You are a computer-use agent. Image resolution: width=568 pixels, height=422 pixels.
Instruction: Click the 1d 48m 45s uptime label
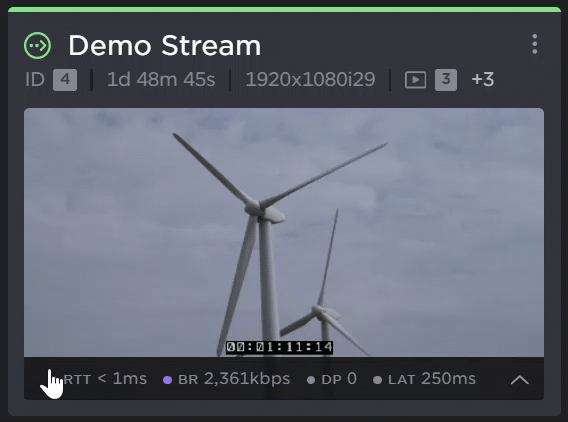(x=161, y=80)
